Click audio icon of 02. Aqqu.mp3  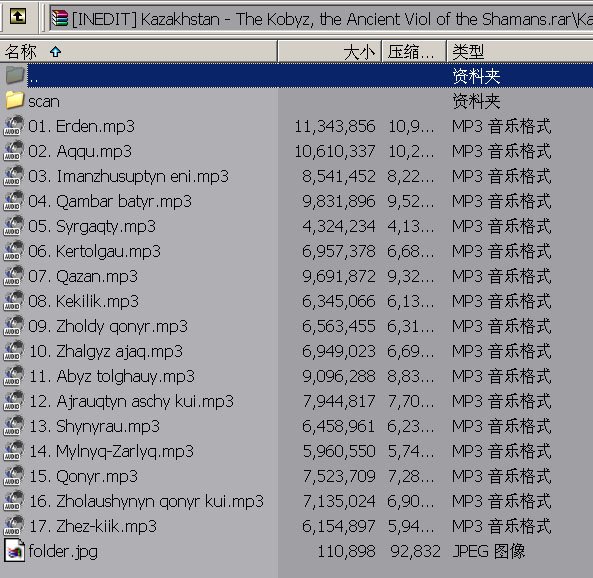[x=14, y=151]
